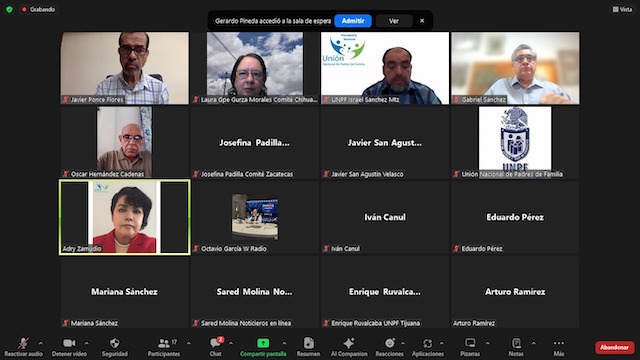Open the Resumen document icon
This screenshot has height=360, width=640.
(309, 343)
